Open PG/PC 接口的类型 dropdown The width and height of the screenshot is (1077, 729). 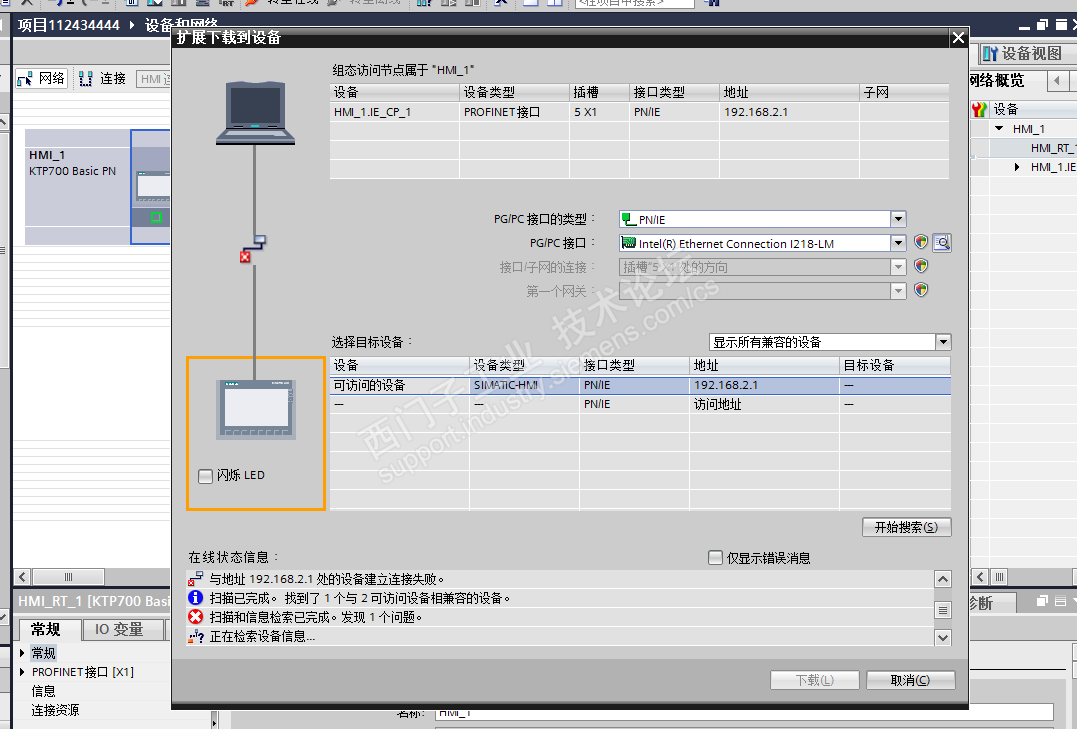click(x=898, y=219)
